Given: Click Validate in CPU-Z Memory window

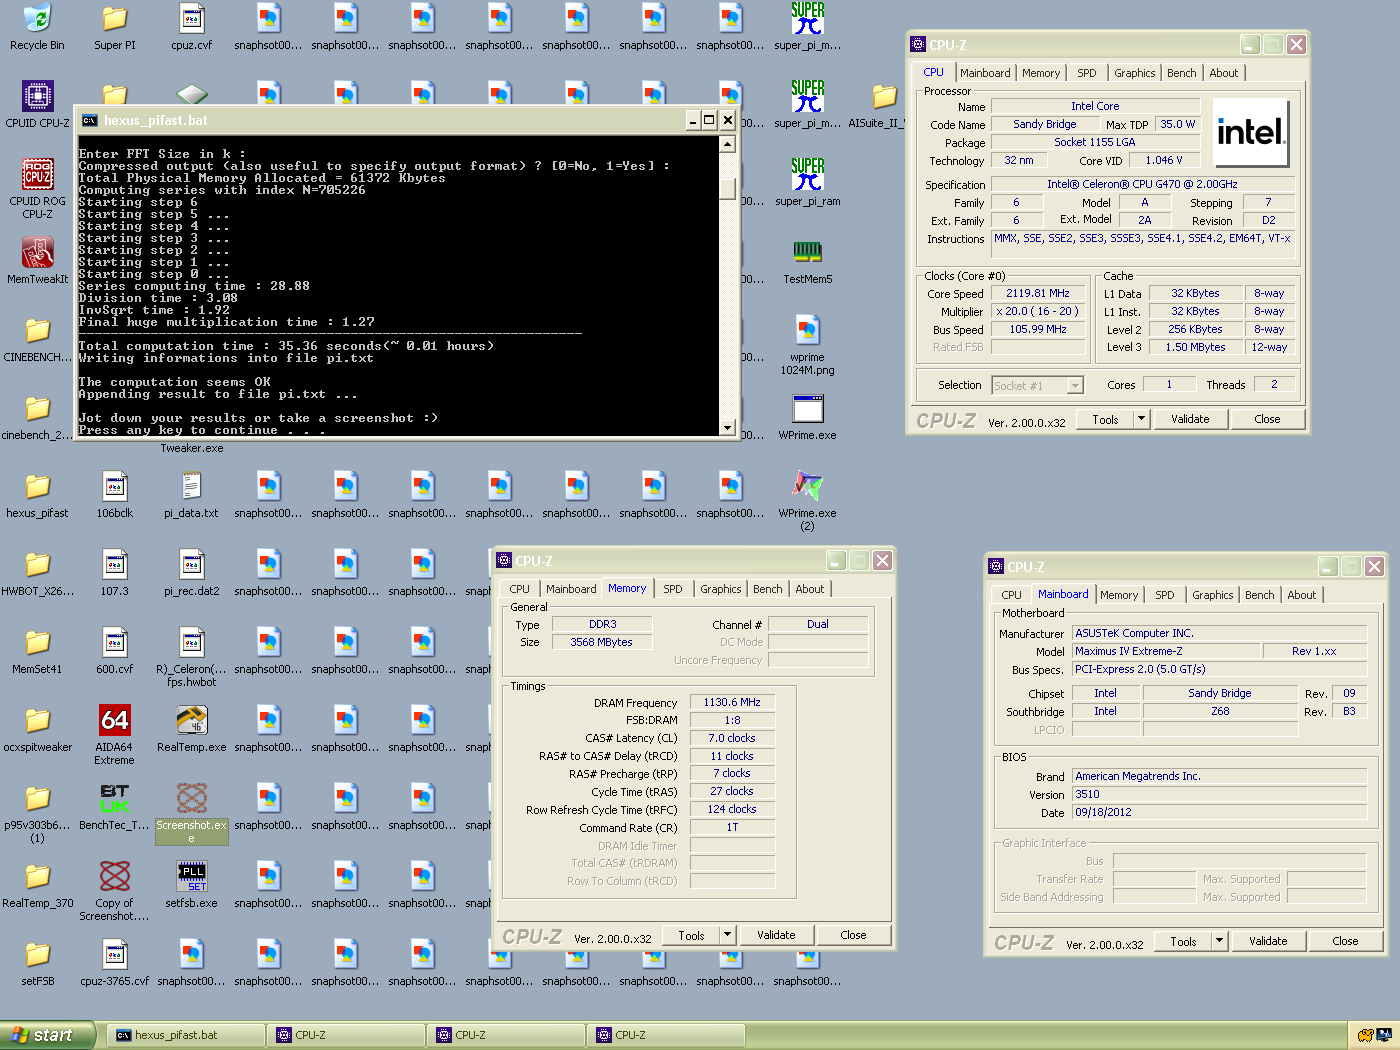Looking at the screenshot, I should (x=776, y=935).
